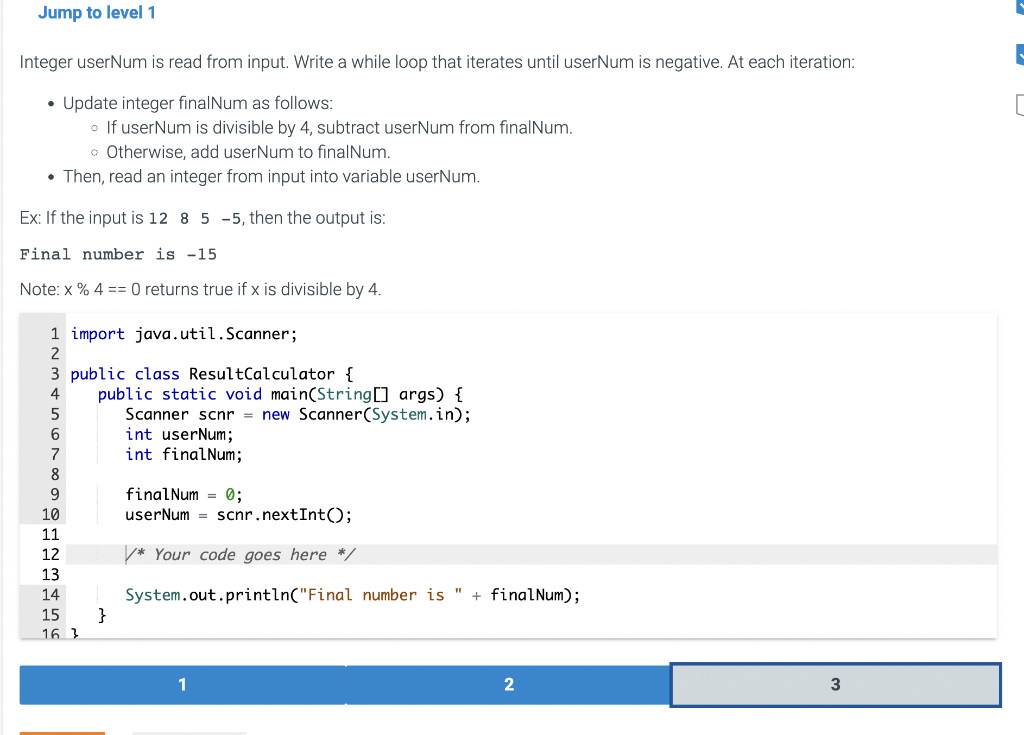Switch to level 2 in the progress bar
1024x735 pixels.
click(x=509, y=684)
